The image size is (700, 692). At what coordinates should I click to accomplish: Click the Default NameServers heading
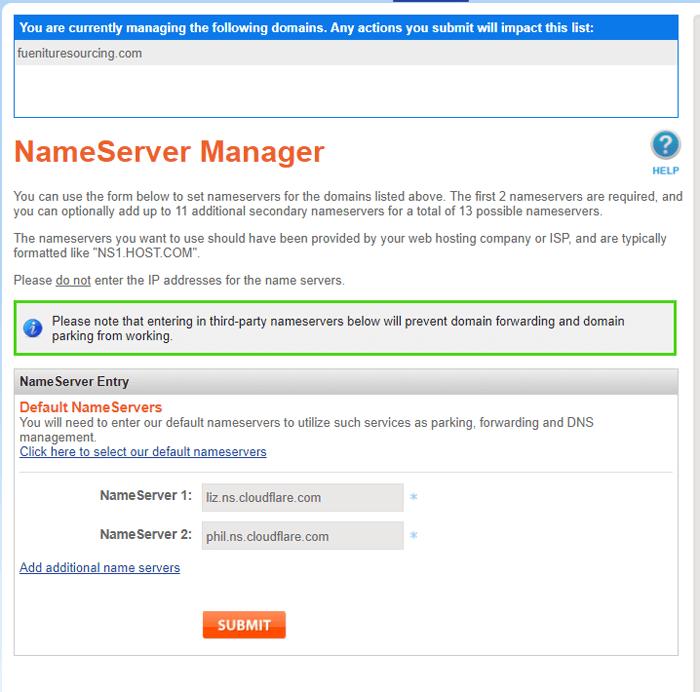(x=91, y=407)
